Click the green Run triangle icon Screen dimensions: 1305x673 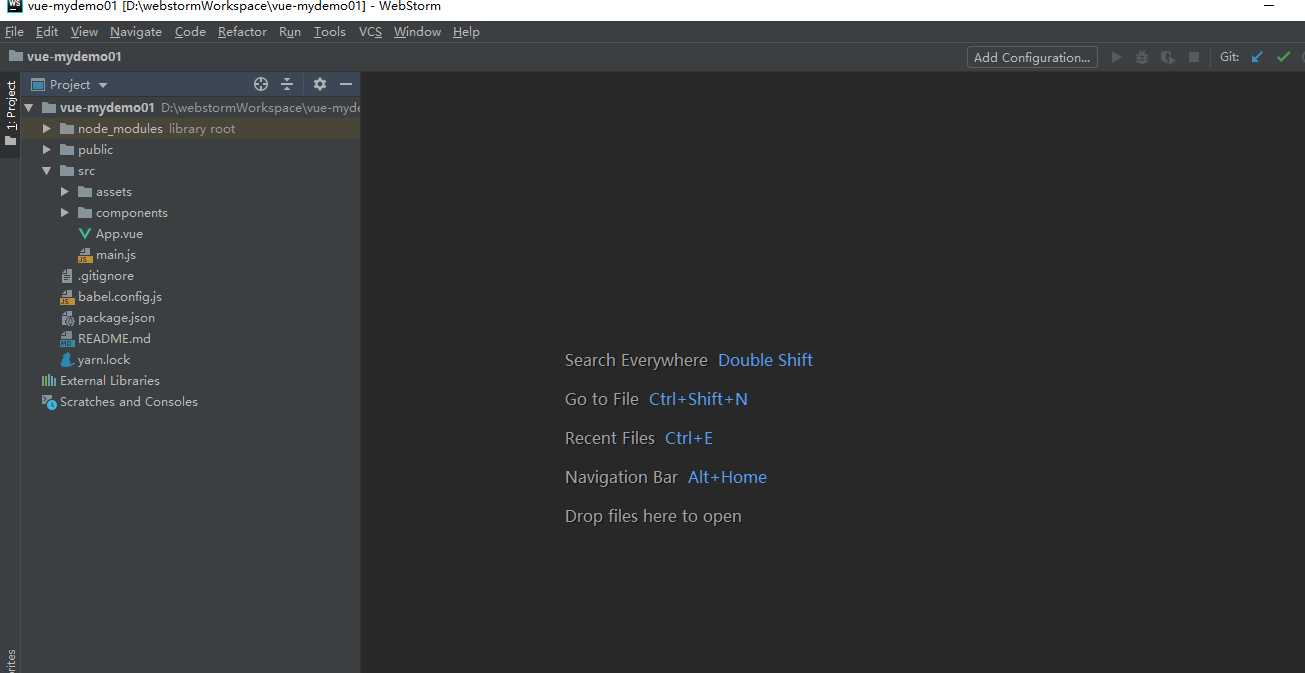coord(1117,57)
